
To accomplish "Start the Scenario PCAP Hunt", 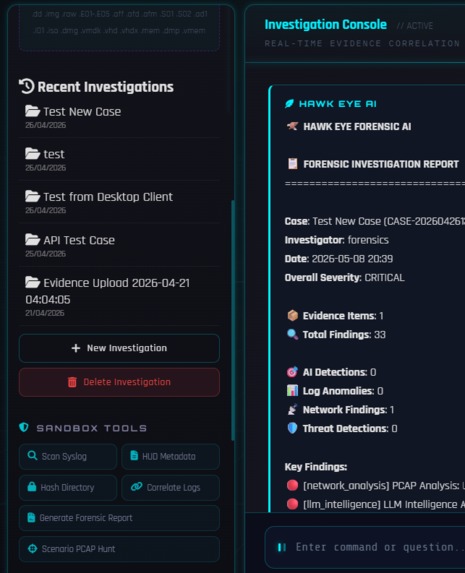I will (x=119, y=549).
